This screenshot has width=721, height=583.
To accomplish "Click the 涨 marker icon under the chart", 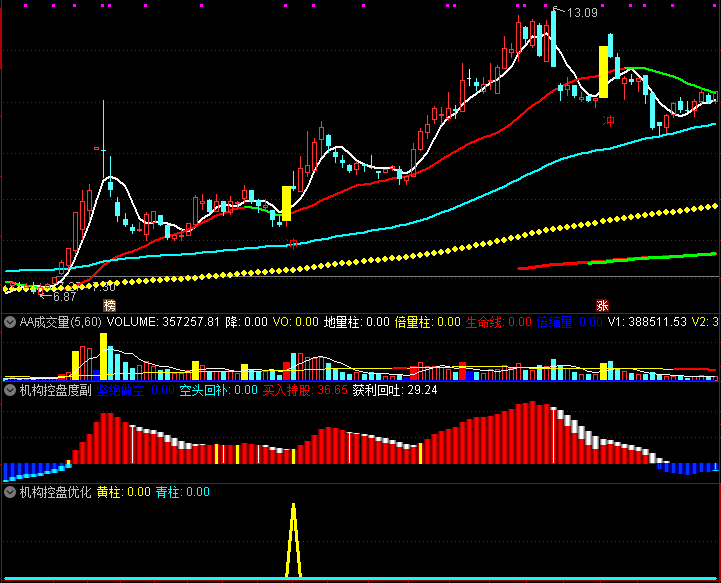I will [602, 305].
